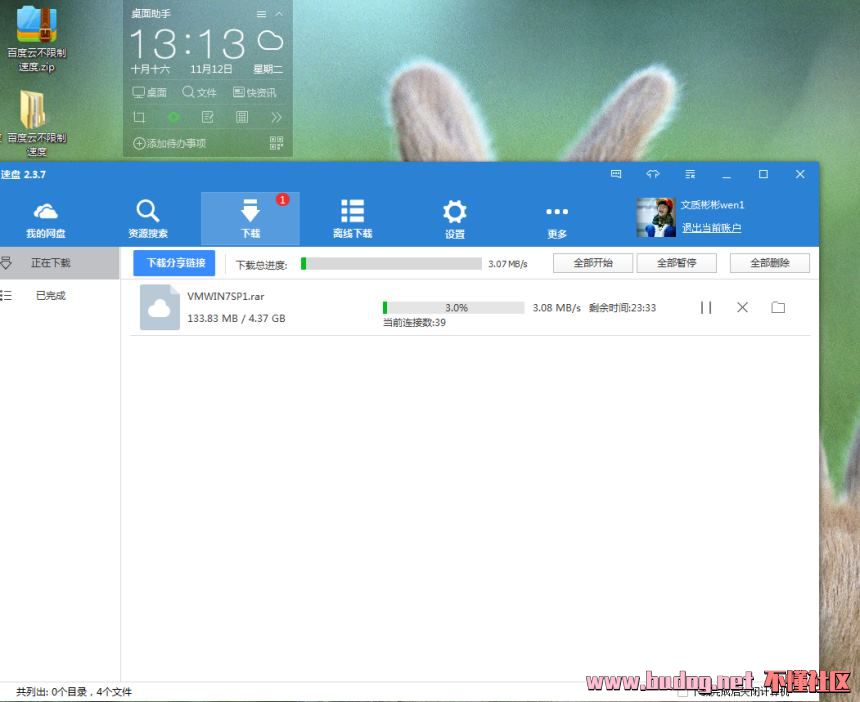
Task: Open the 百度云不限制速度.zip desktop file
Action: pyautogui.click(x=36, y=39)
